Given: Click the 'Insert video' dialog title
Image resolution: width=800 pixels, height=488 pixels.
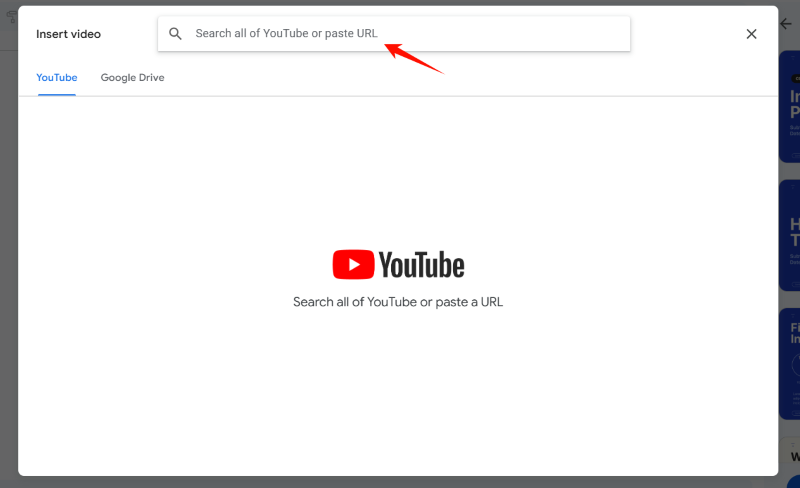Looking at the screenshot, I should click(x=68, y=34).
